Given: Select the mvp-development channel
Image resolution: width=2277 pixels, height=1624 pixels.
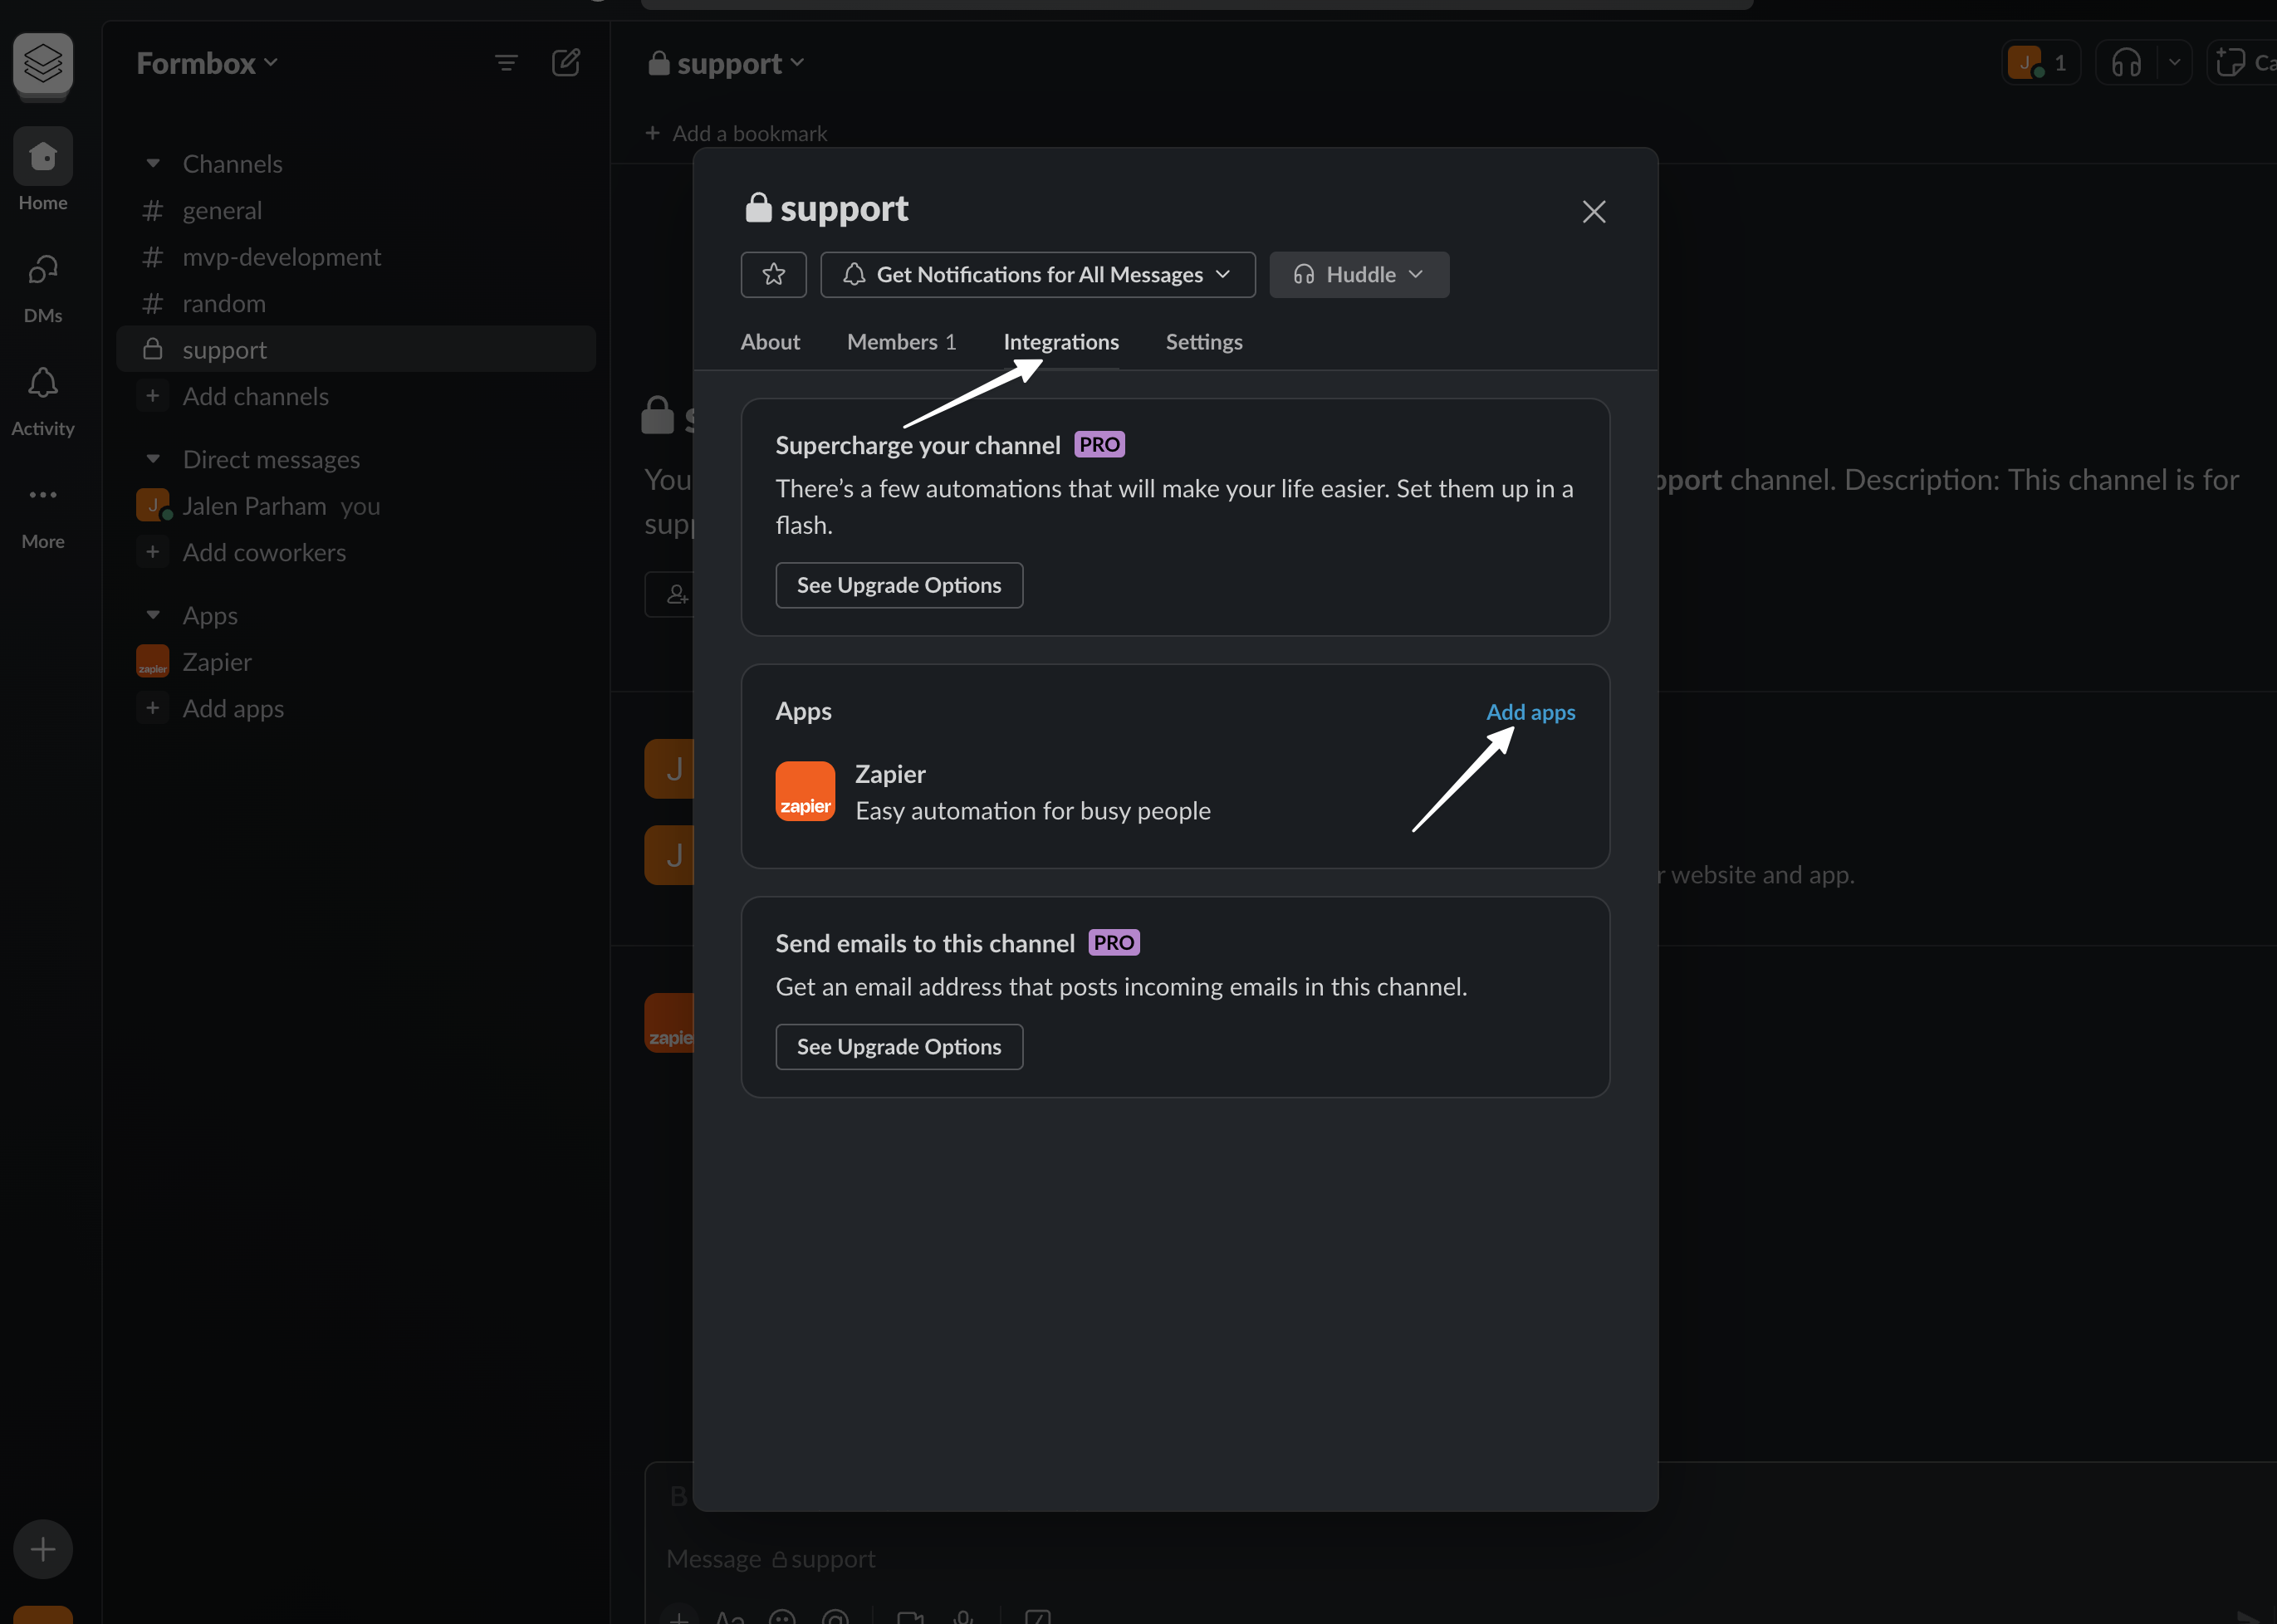Looking at the screenshot, I should point(281,257).
